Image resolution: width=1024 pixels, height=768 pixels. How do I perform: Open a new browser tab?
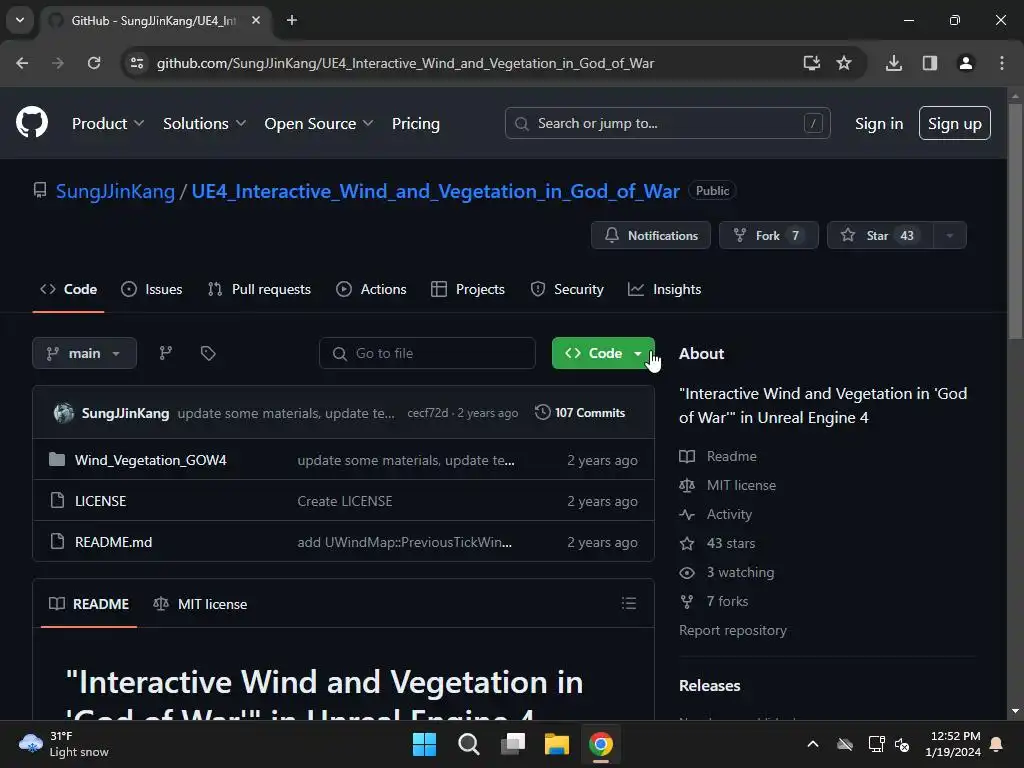[292, 20]
